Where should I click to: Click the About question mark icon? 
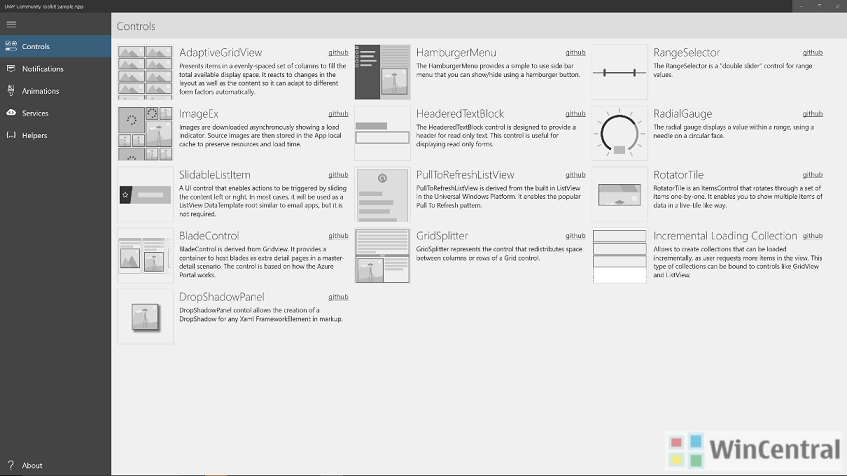[11, 465]
